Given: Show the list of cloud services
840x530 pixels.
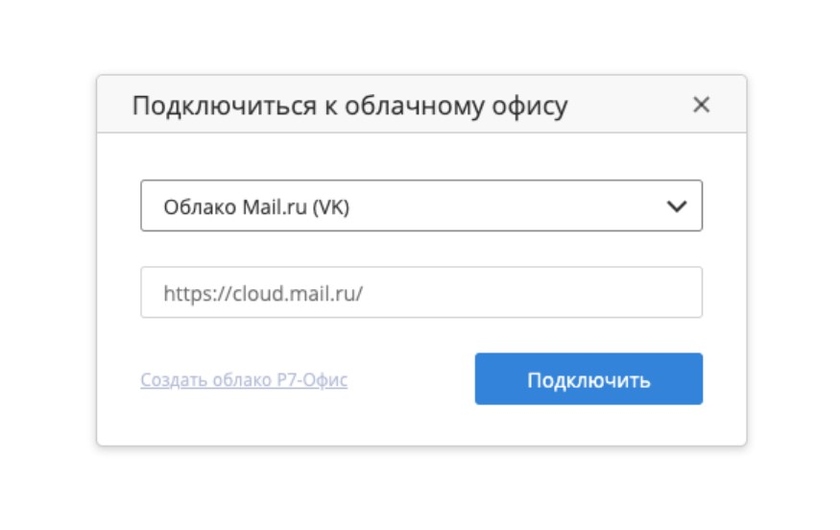Looking at the screenshot, I should 421,206.
